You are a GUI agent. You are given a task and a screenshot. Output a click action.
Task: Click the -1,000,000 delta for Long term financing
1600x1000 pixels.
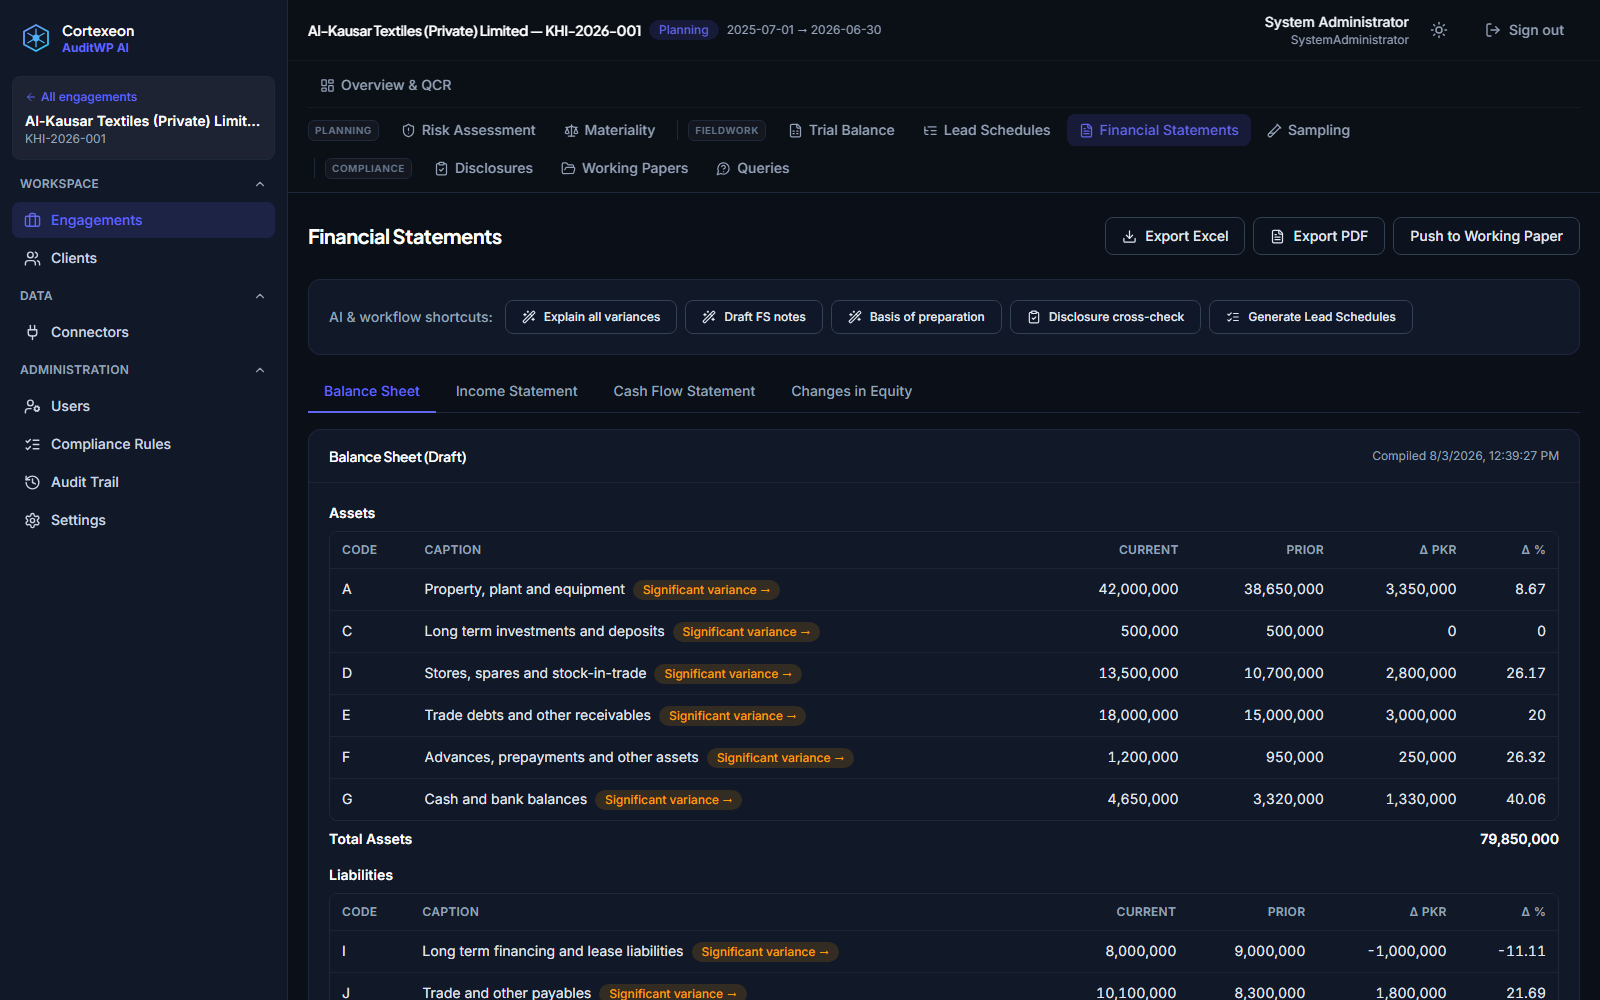[1407, 951]
